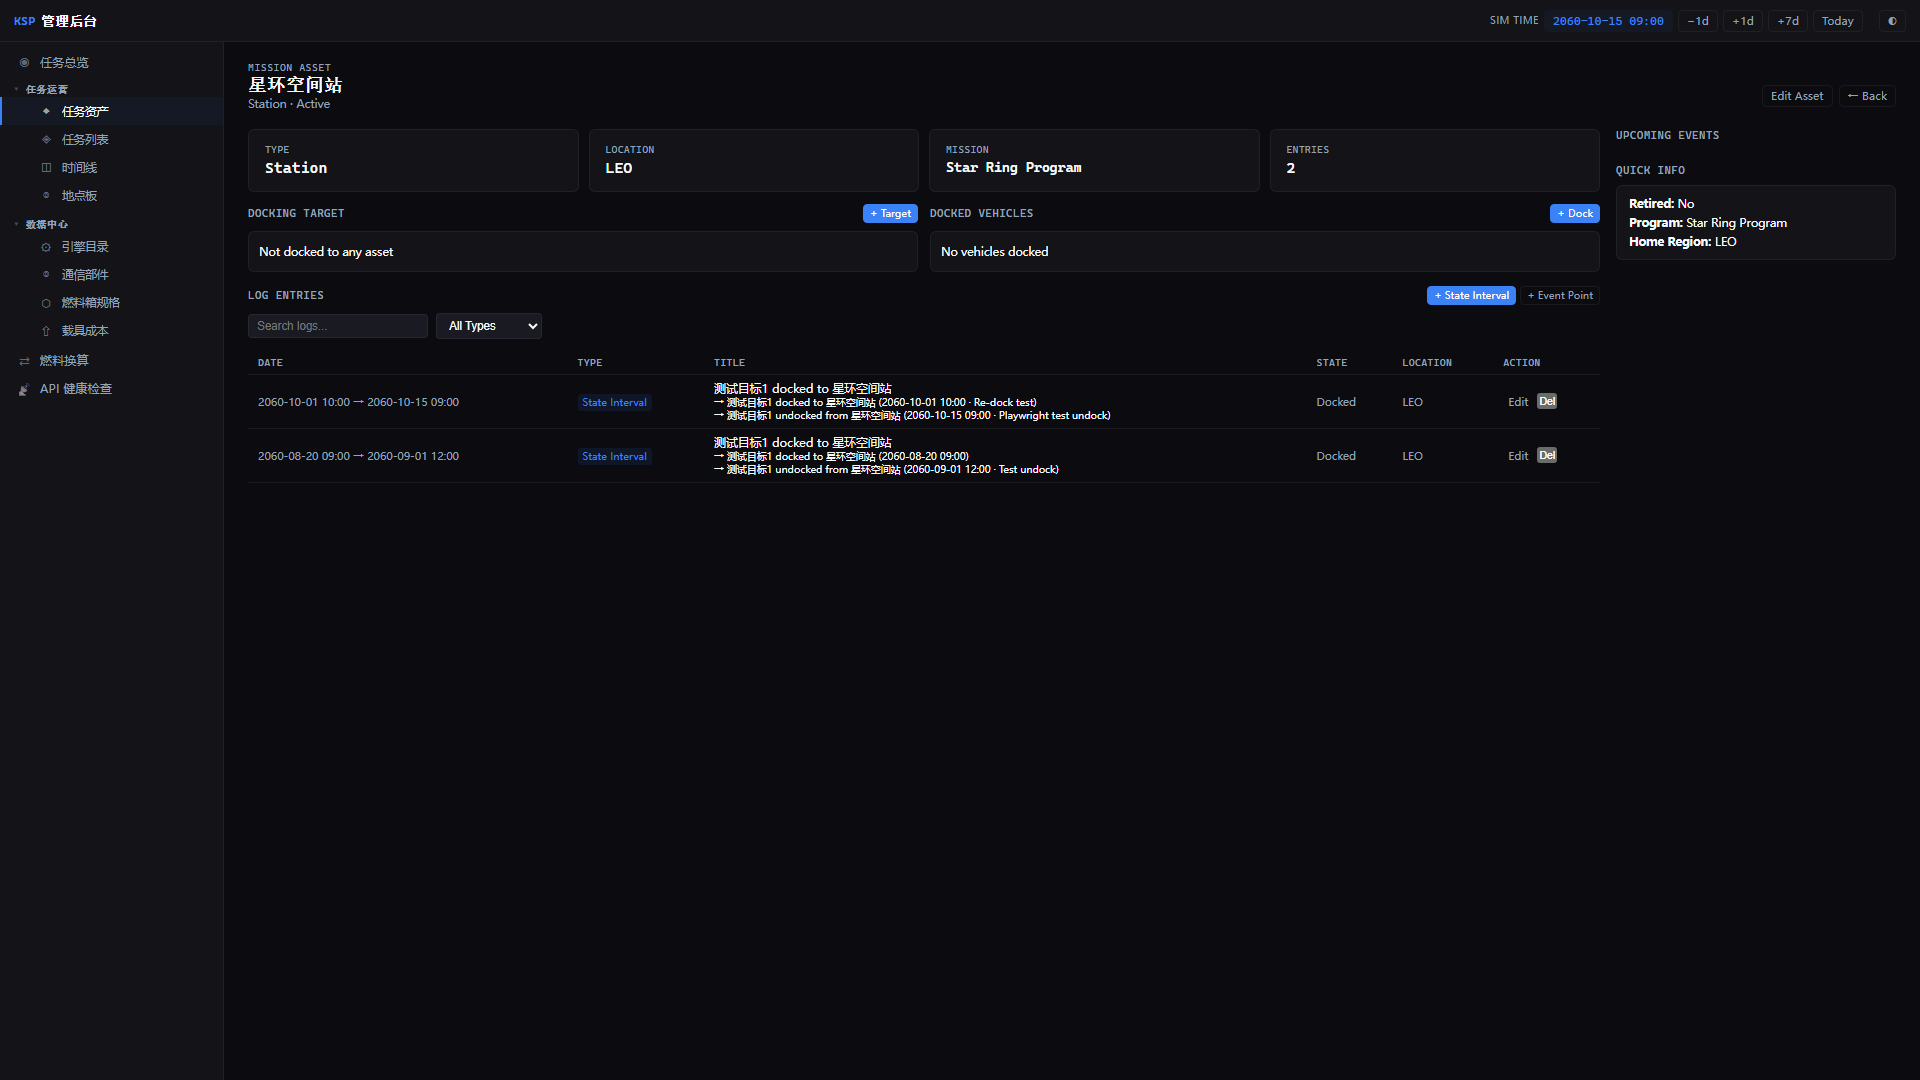The height and width of the screenshot is (1080, 1920).
Task: Click the UPCOMING EVENTS heading
Action: pyautogui.click(x=1667, y=136)
